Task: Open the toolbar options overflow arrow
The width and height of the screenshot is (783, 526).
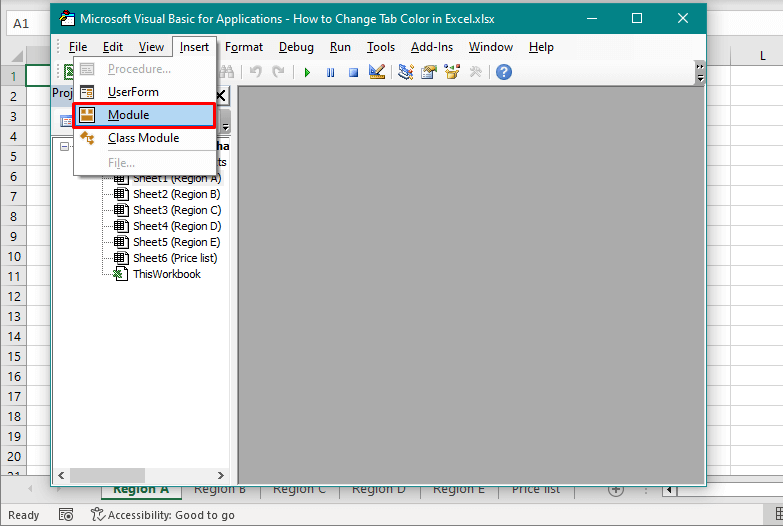Action: tap(700, 72)
